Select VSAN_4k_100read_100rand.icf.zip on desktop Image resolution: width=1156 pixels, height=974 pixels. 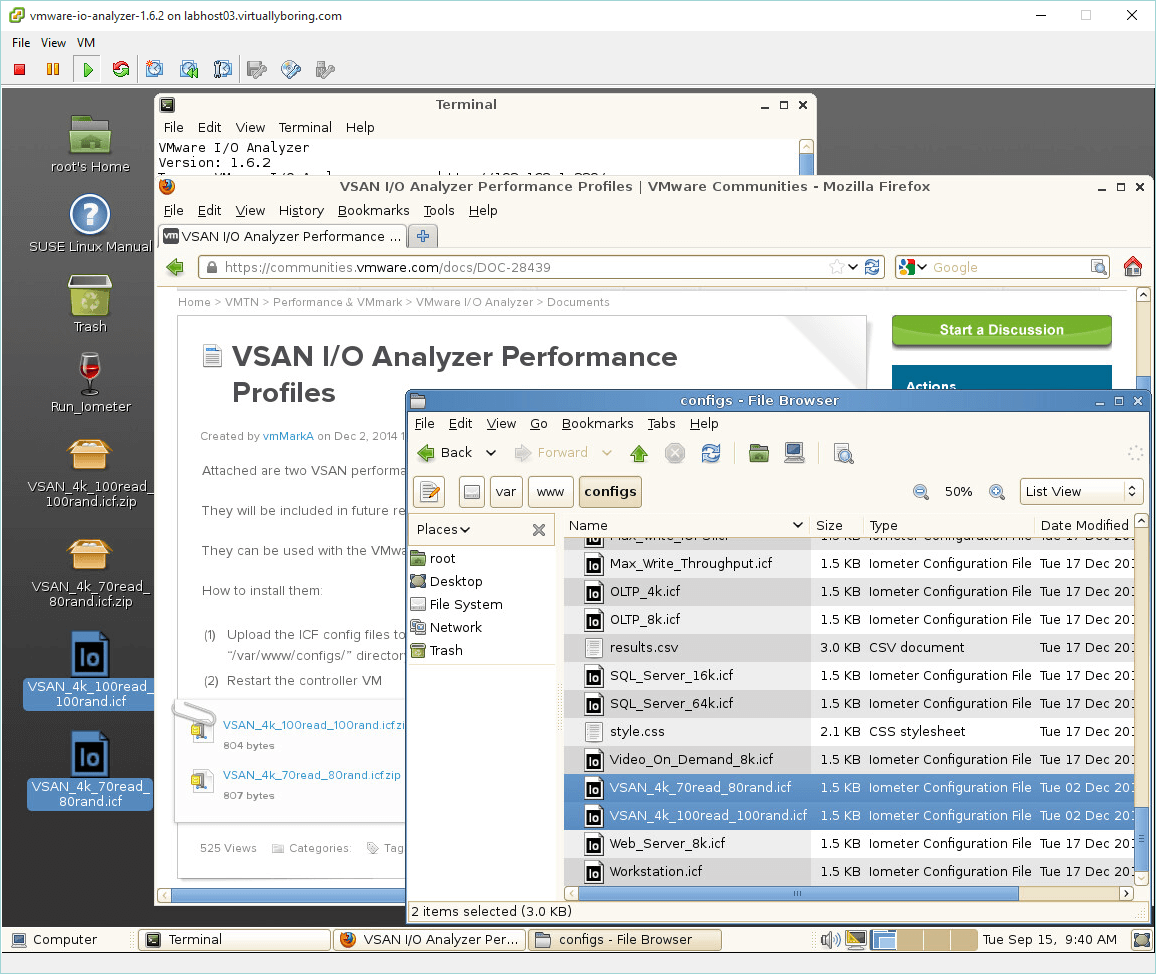tap(90, 473)
